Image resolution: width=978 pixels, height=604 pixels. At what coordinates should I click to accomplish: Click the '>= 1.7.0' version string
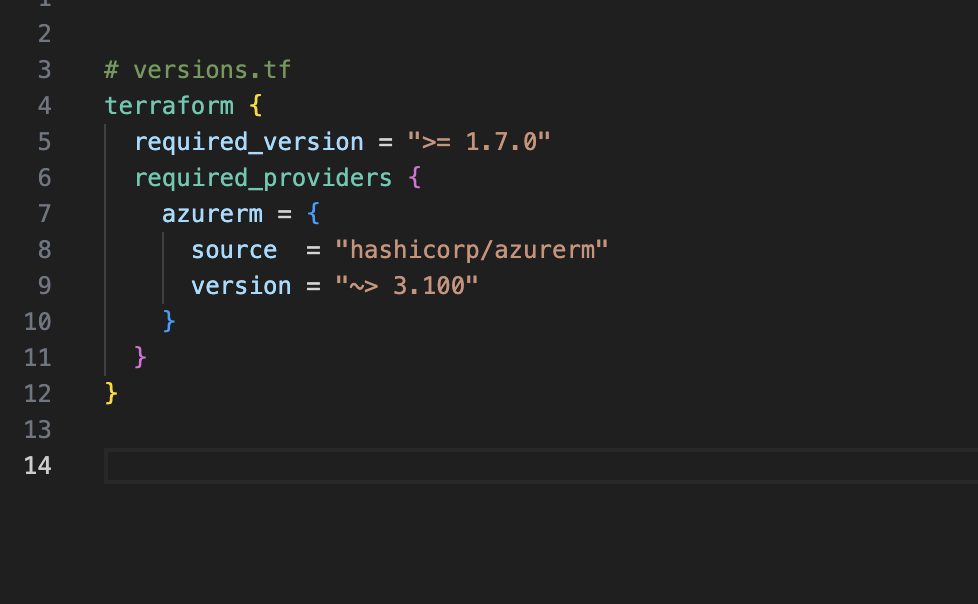pos(479,142)
